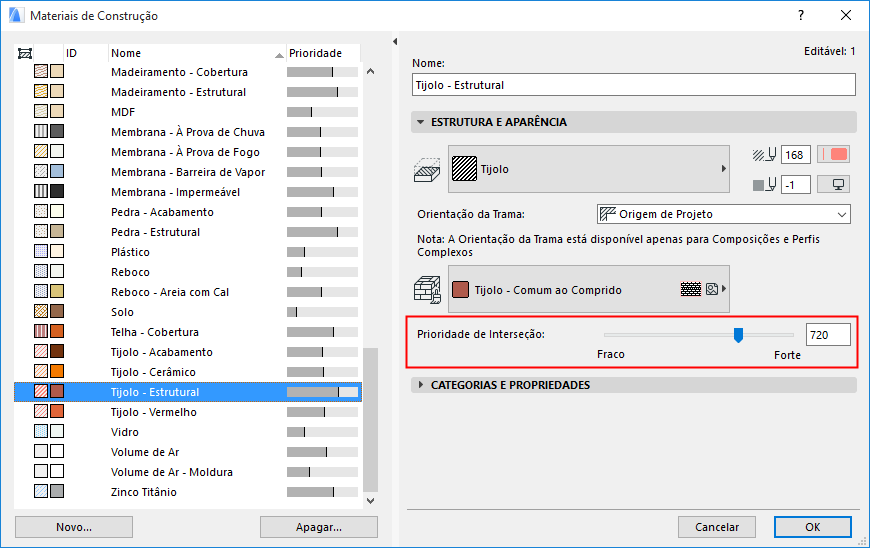Click the list vertical scrollbar thumb

coord(371,420)
